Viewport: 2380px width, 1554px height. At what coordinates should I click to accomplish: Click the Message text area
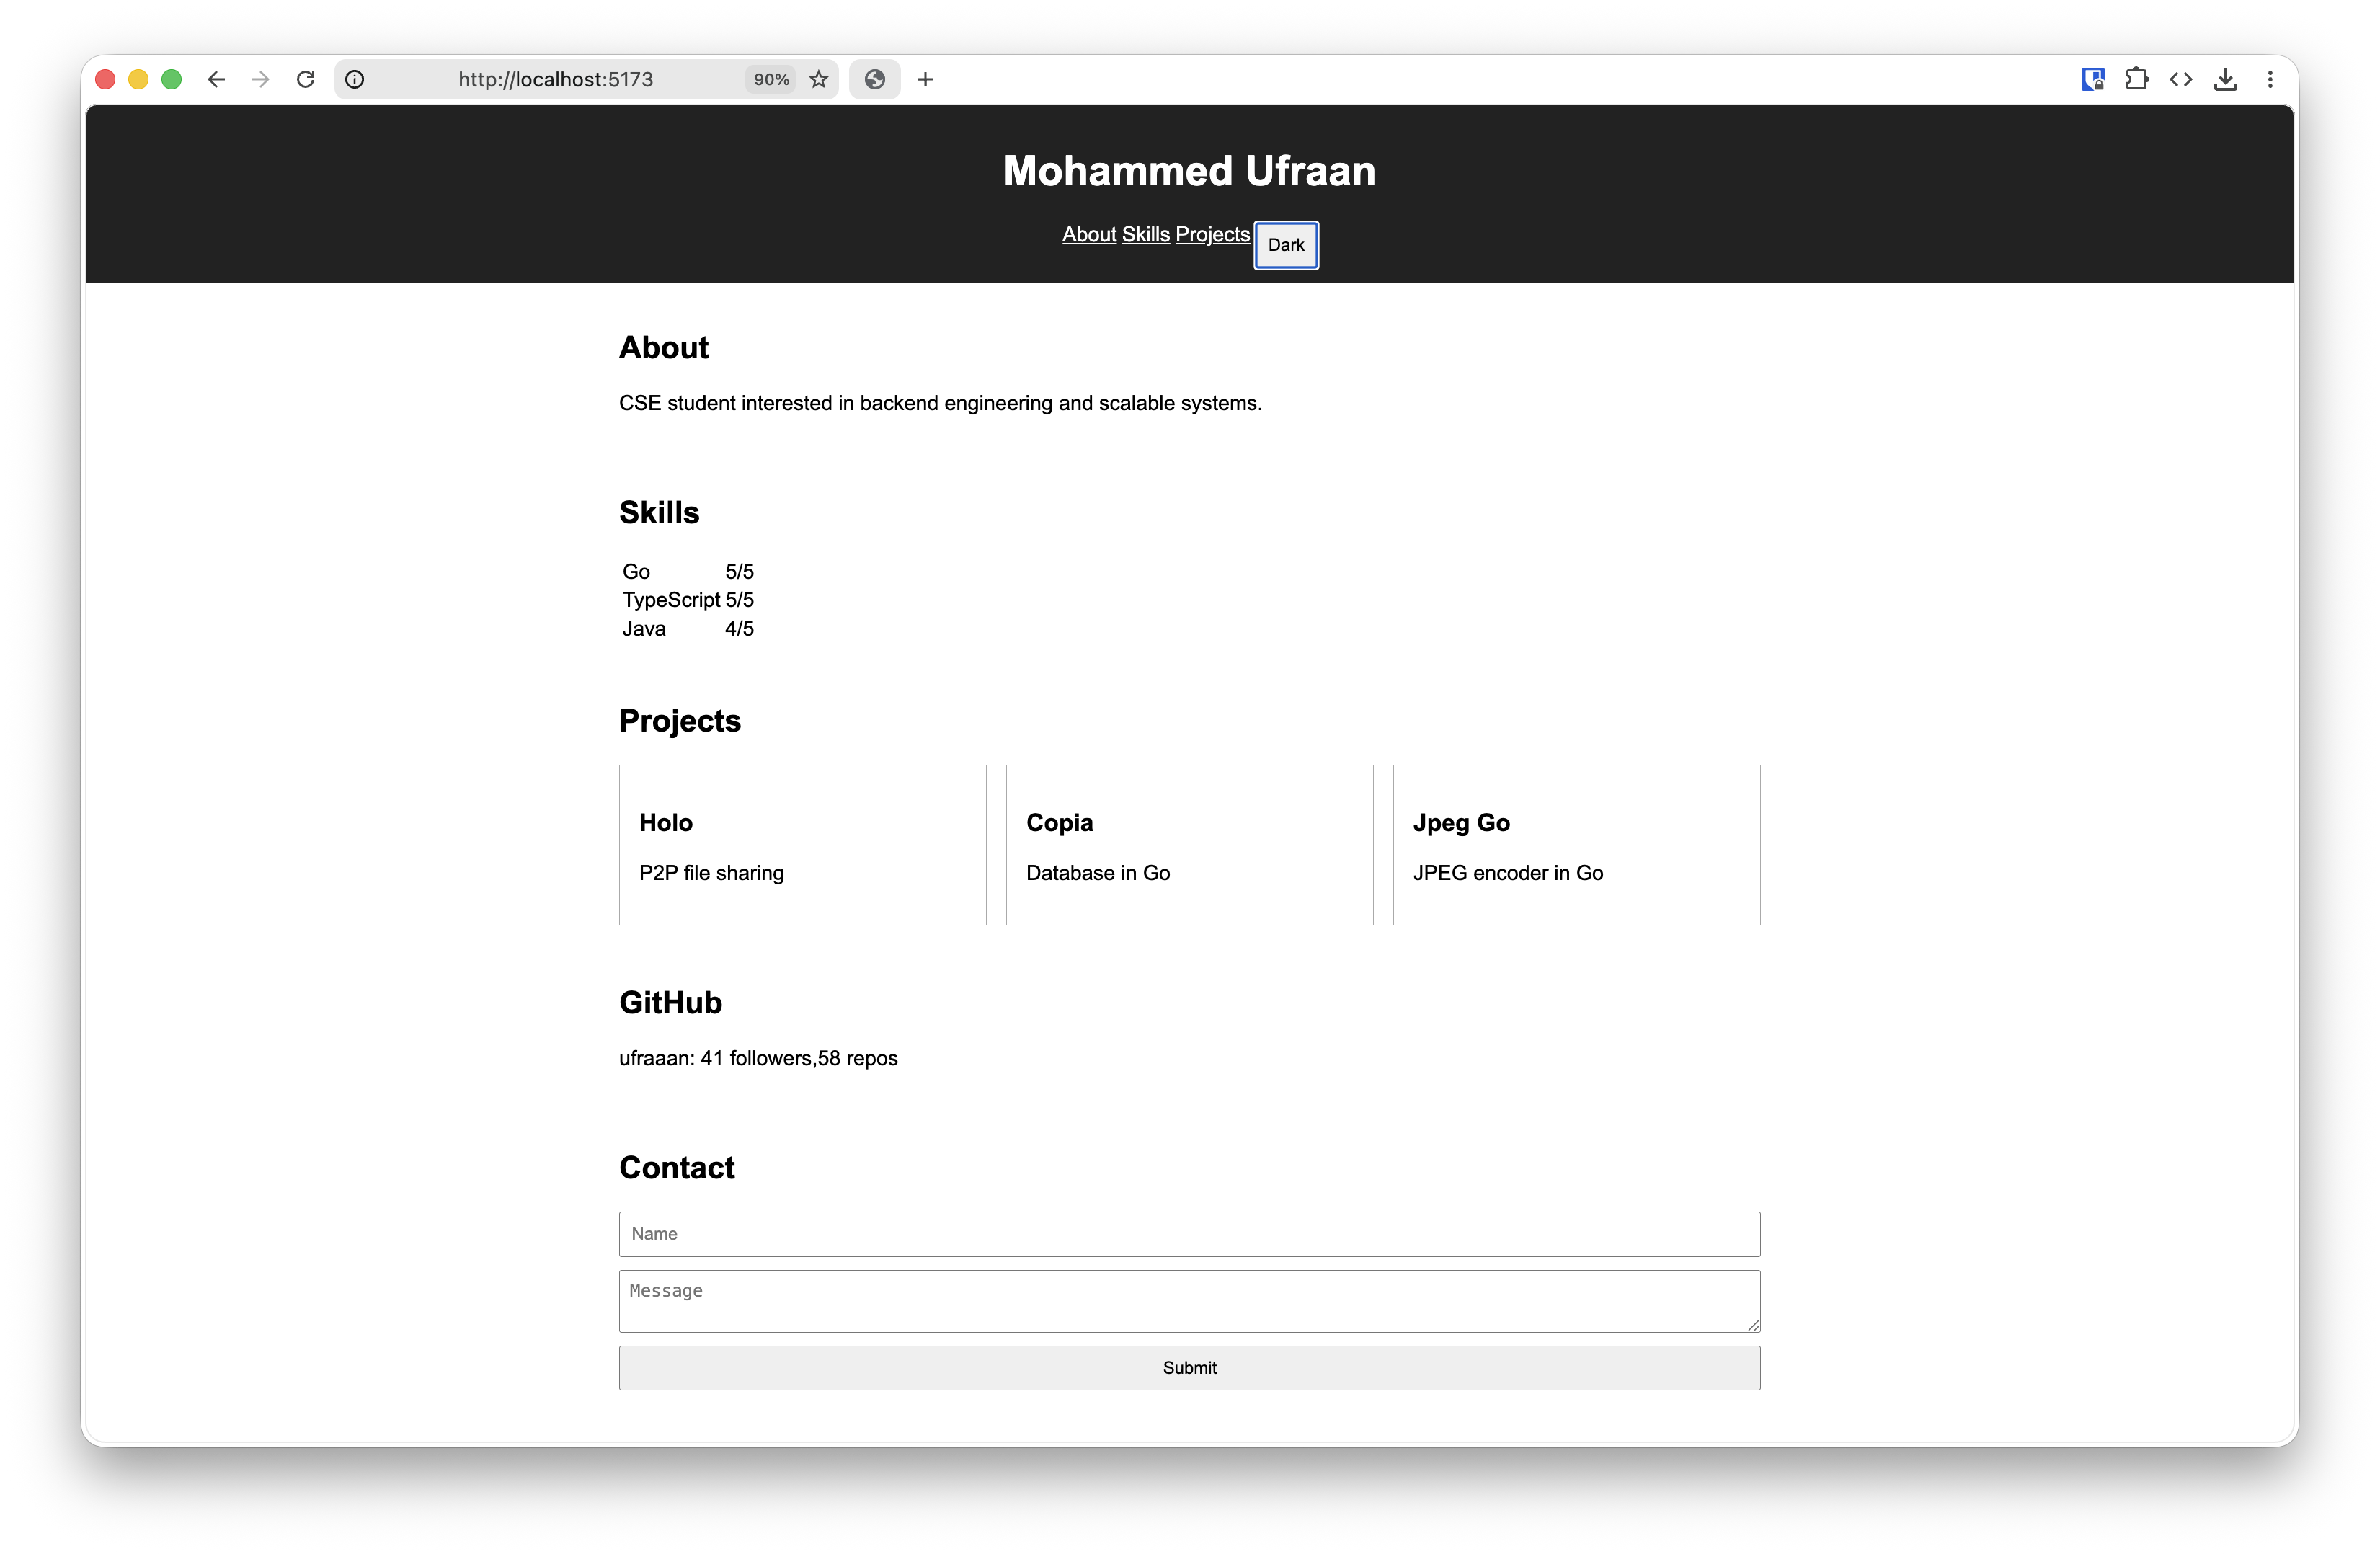(1189, 1301)
